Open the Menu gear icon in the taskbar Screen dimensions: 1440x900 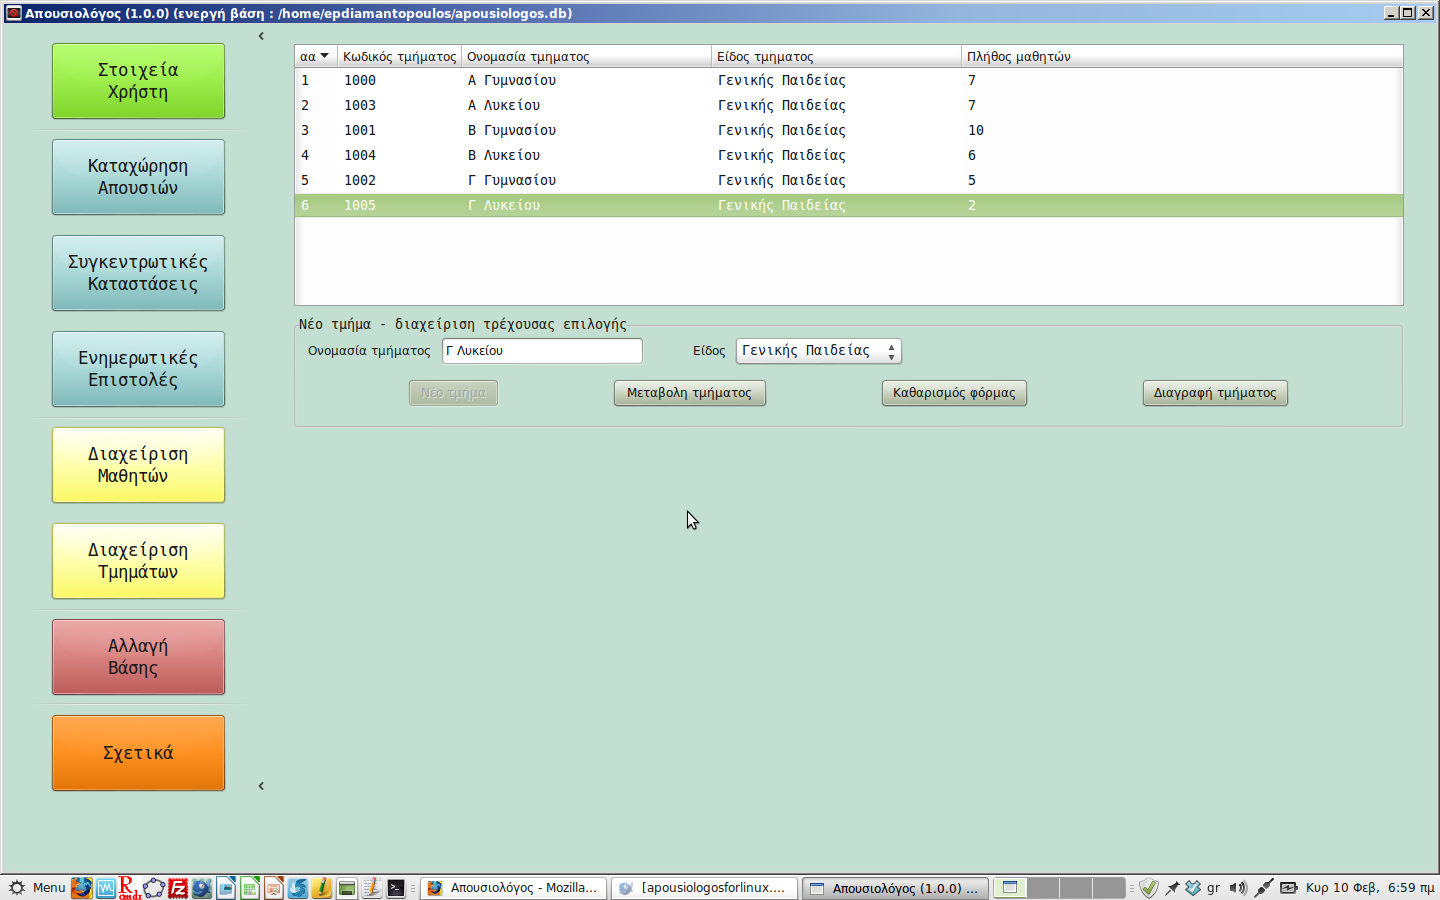coord(17,888)
